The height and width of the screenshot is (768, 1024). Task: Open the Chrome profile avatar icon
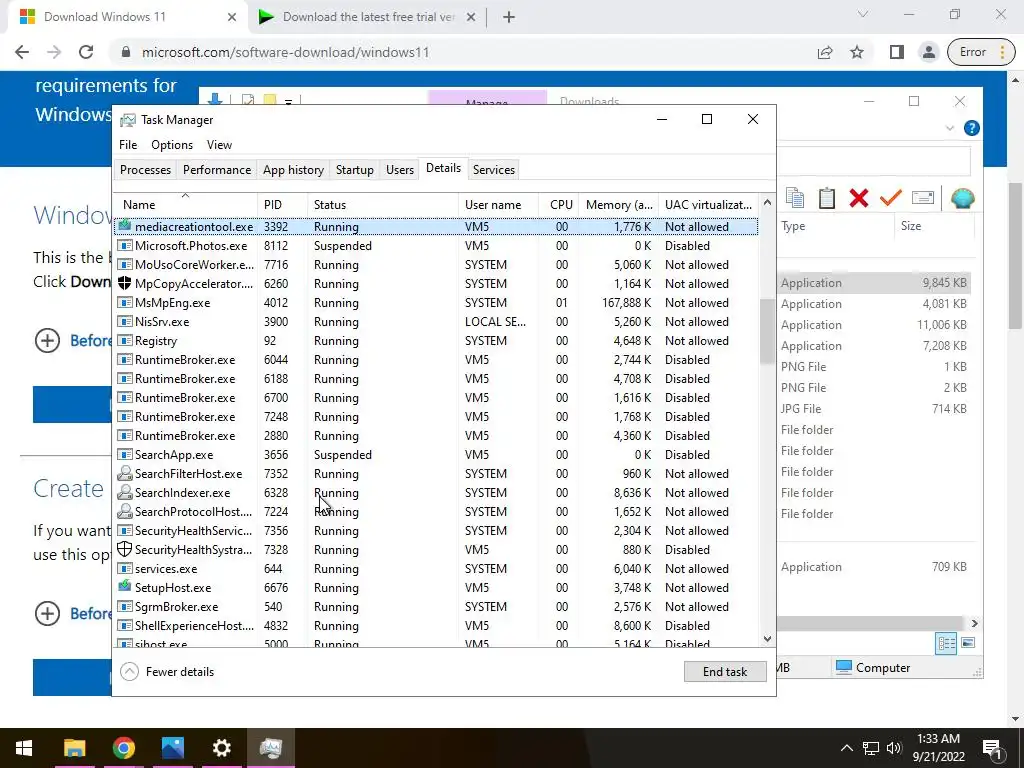coord(929,52)
